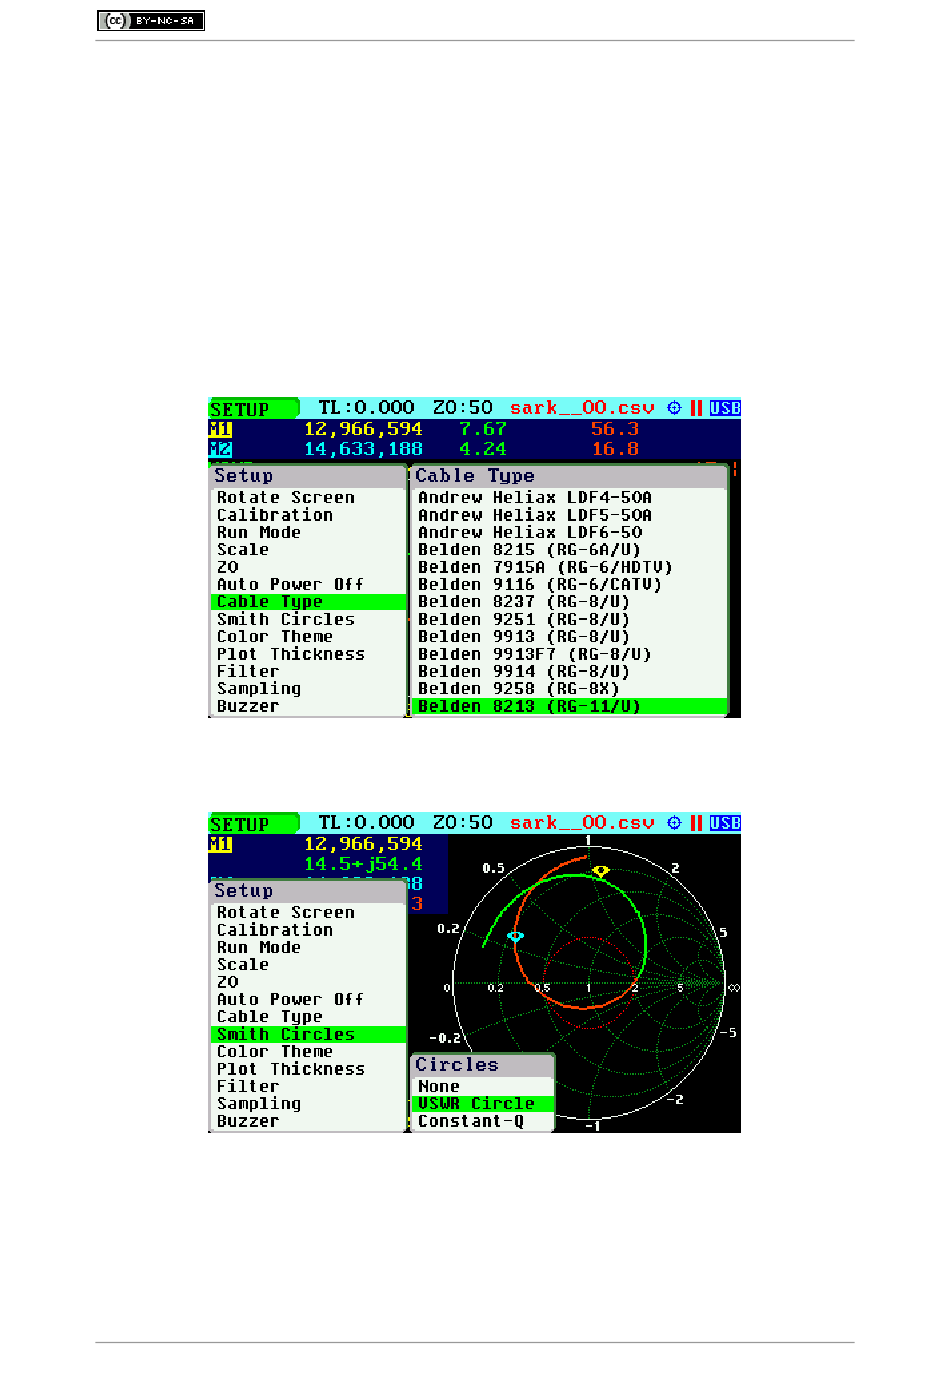Select the highlighted Smith Circles entry in the Setup menu
This screenshot has height=1387, width=950.
point(308,1034)
